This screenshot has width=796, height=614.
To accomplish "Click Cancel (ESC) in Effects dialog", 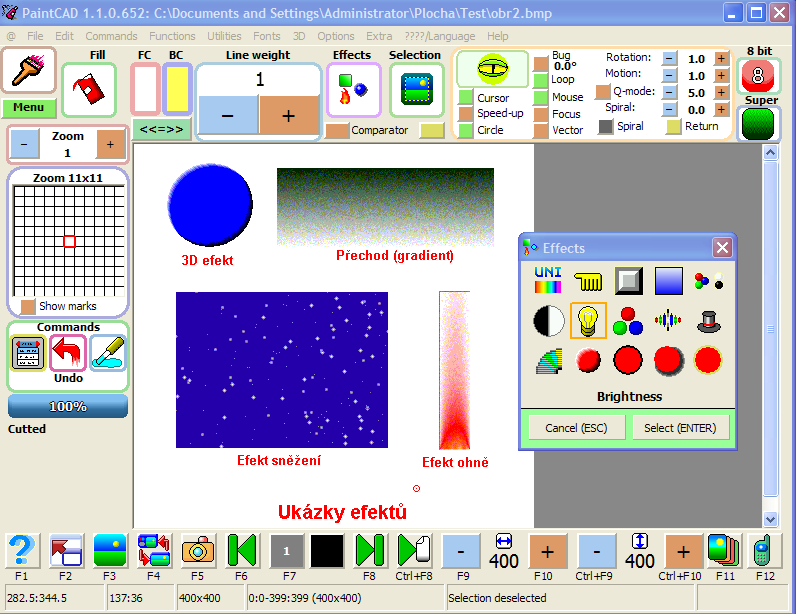I will click(x=576, y=428).
